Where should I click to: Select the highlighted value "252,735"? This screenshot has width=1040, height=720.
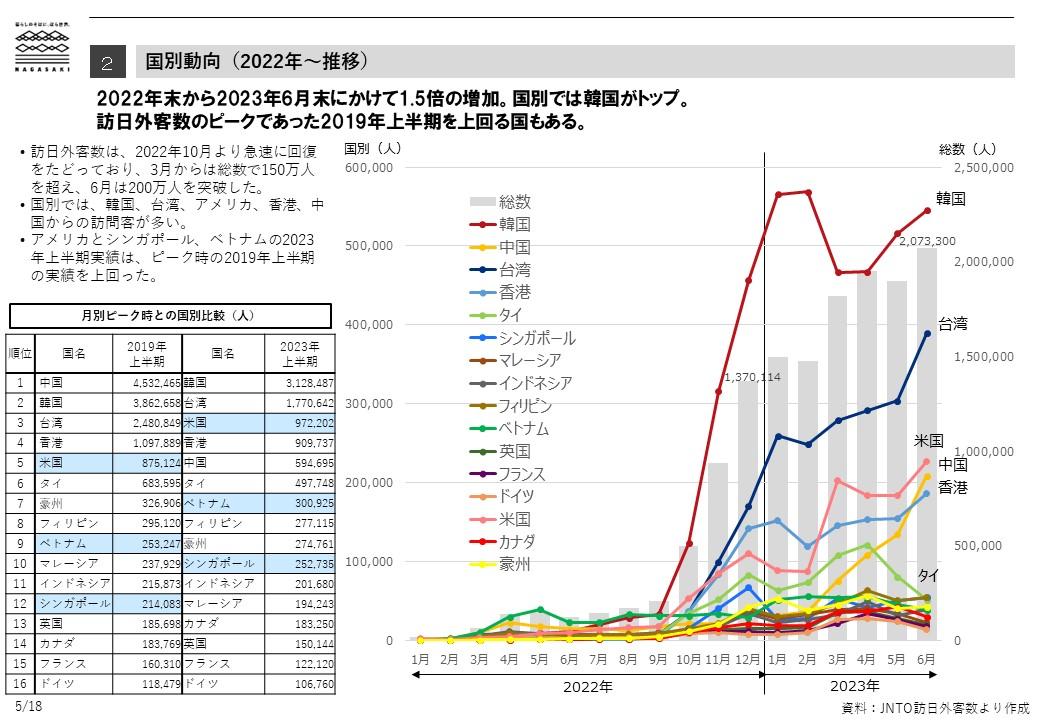(x=314, y=564)
